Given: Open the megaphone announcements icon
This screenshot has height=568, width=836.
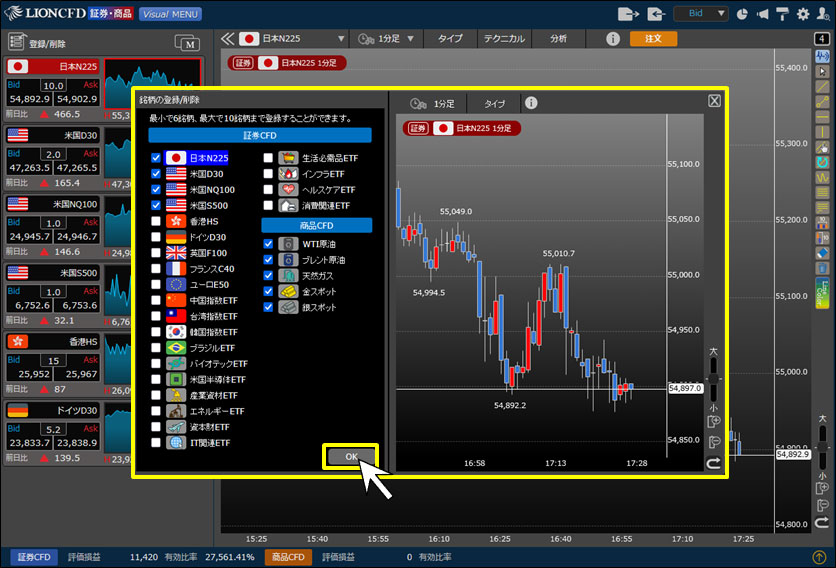Looking at the screenshot, I should point(761,14).
